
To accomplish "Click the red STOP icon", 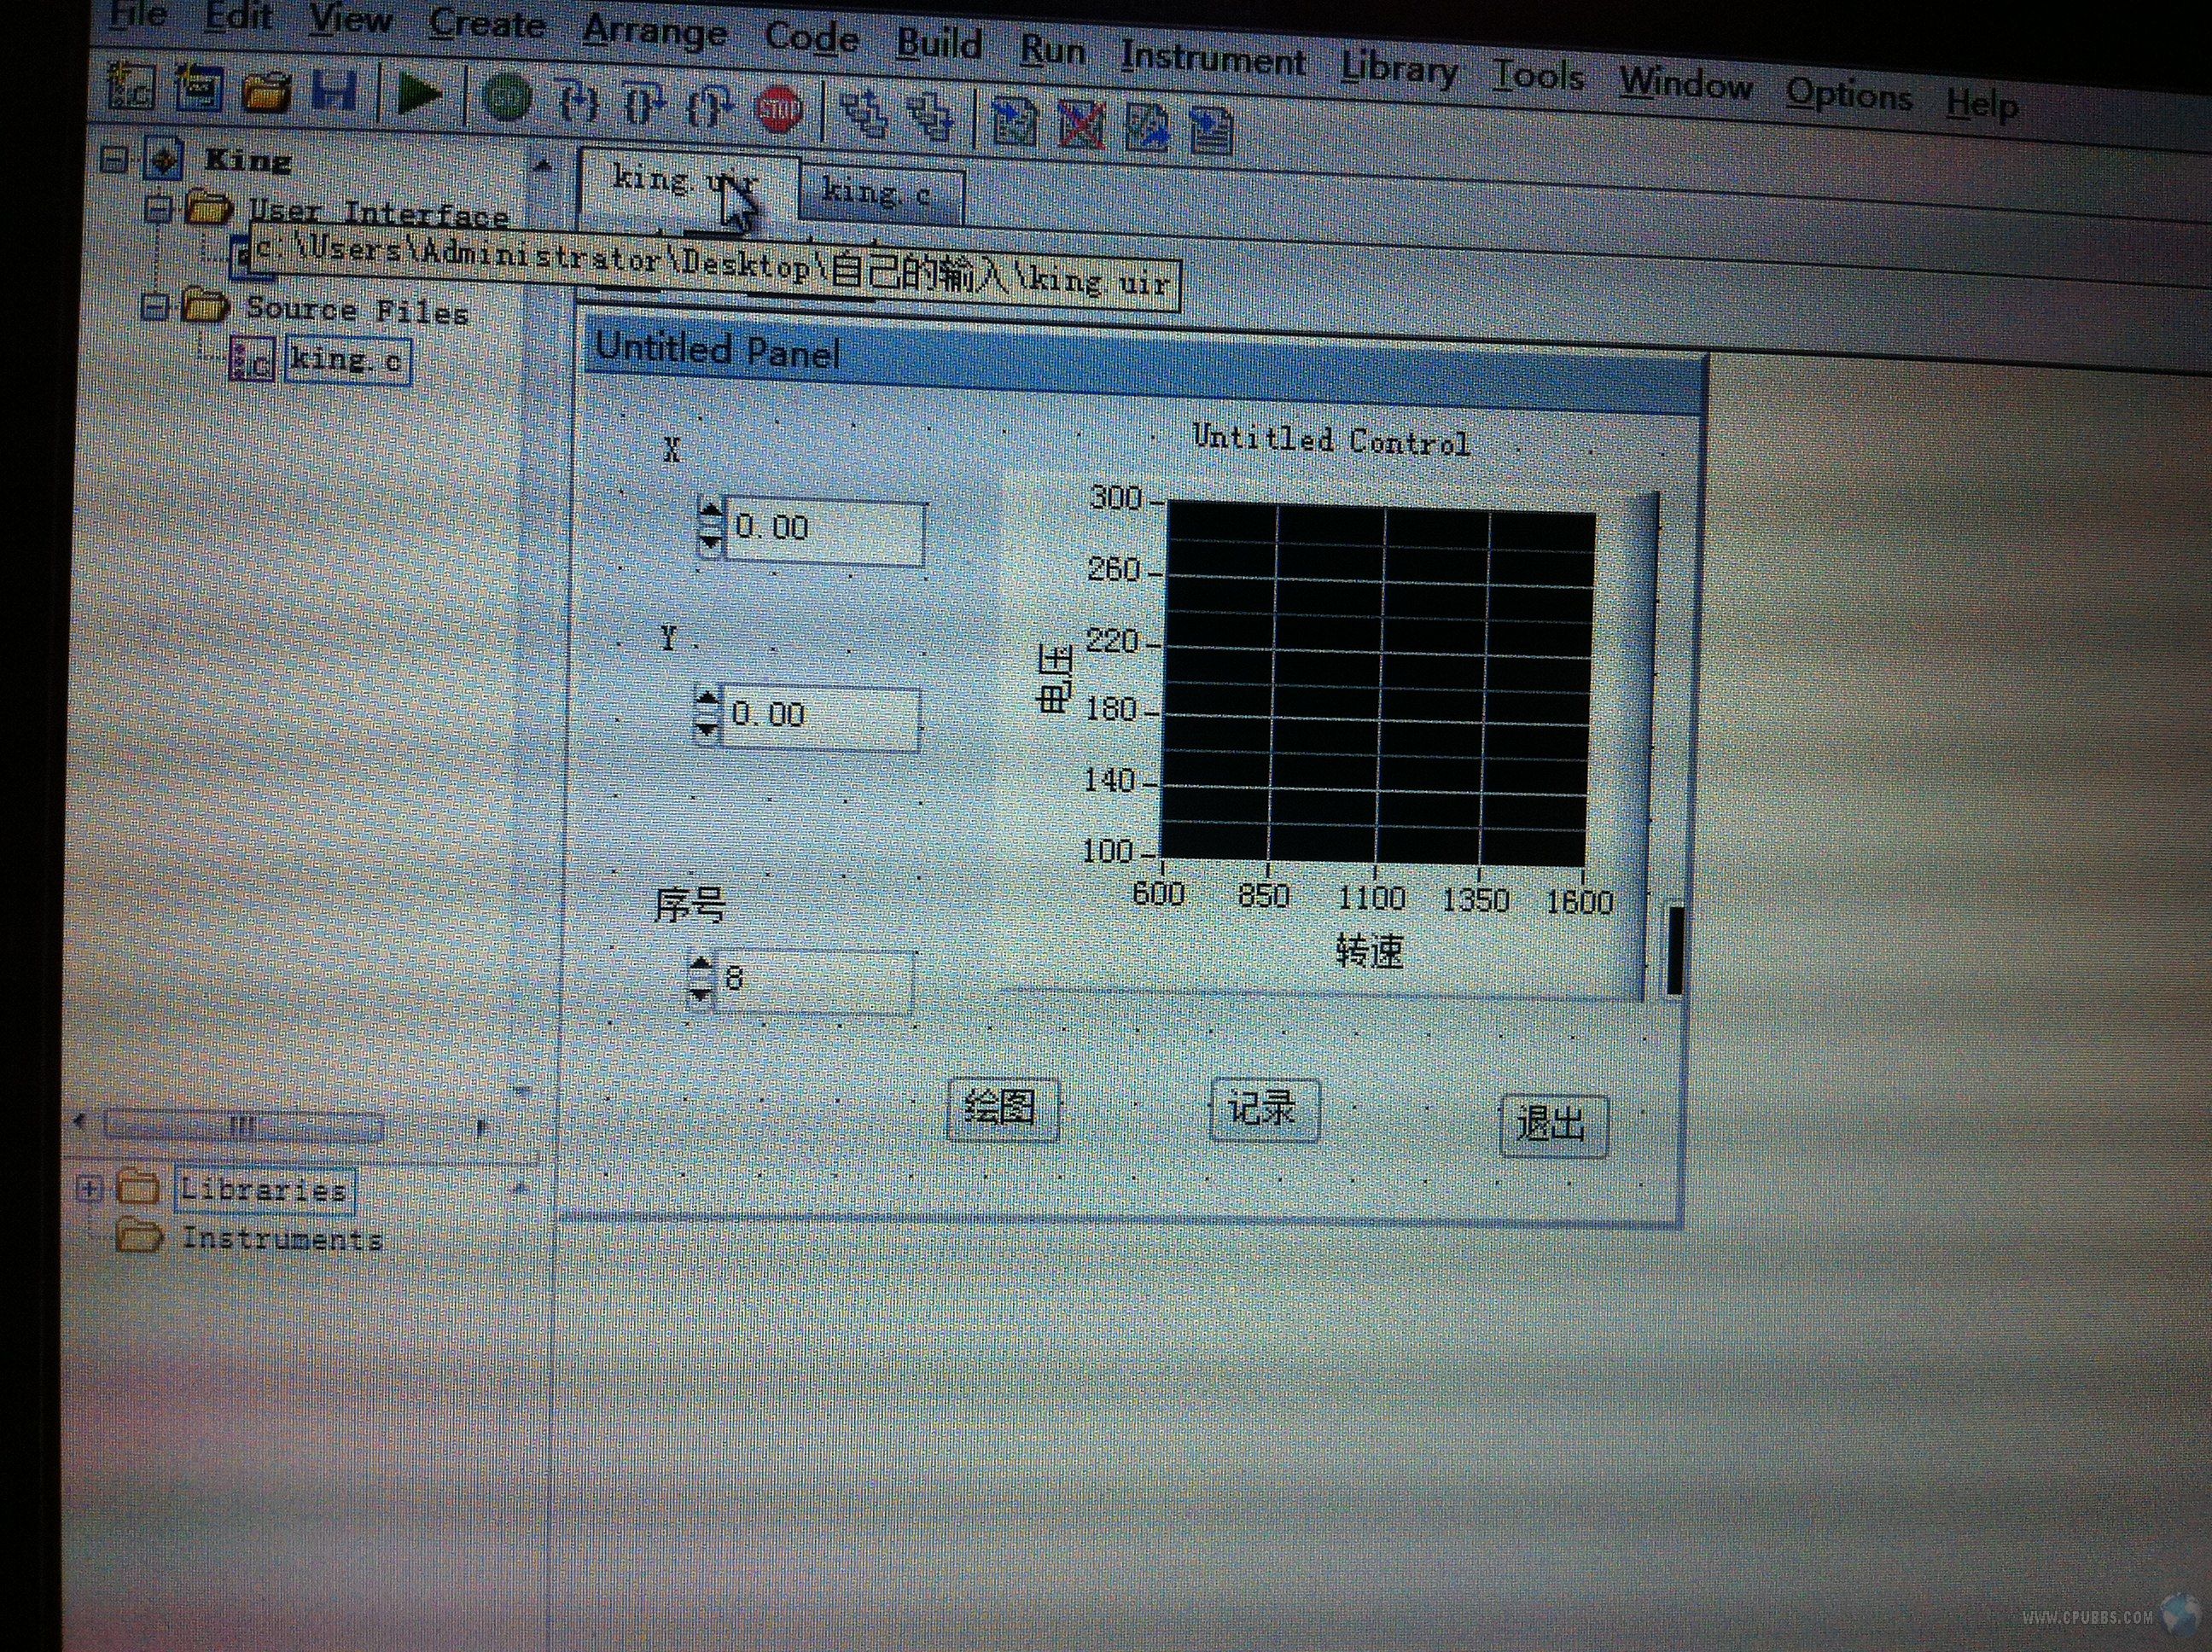I will (x=779, y=109).
